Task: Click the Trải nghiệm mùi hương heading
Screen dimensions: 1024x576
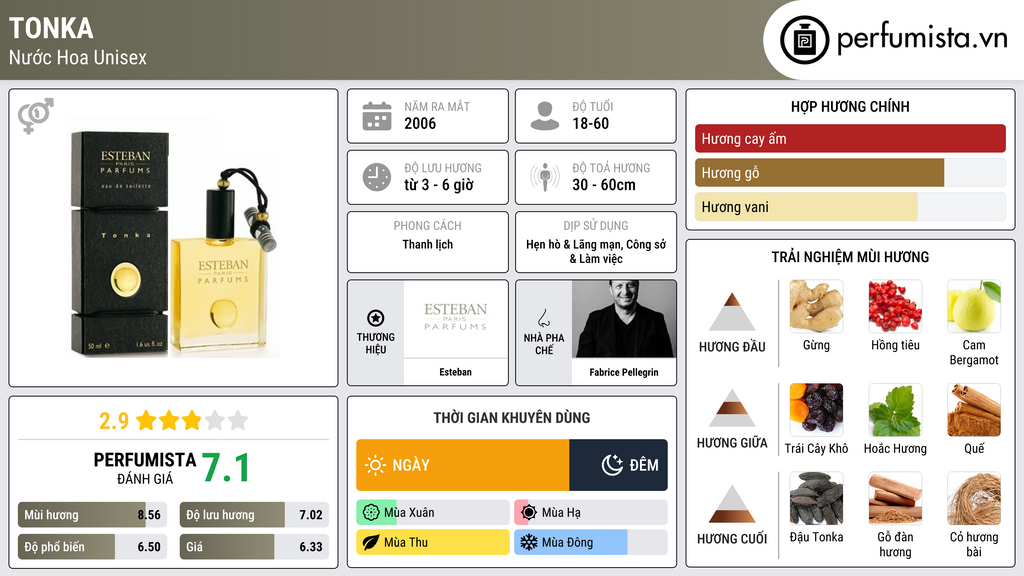Action: pyautogui.click(x=850, y=257)
